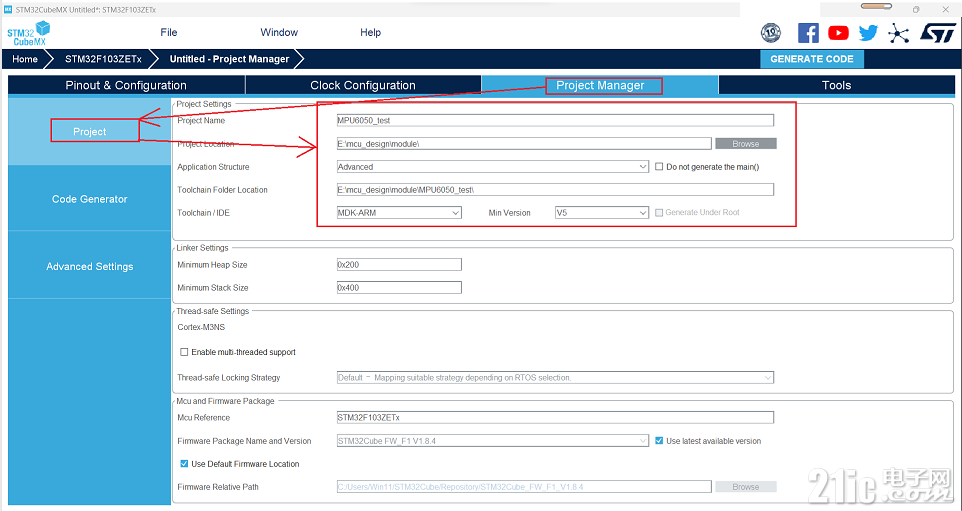Select the STM32F103ZETx breadcrumb
The width and height of the screenshot is (962, 511).
(103, 59)
